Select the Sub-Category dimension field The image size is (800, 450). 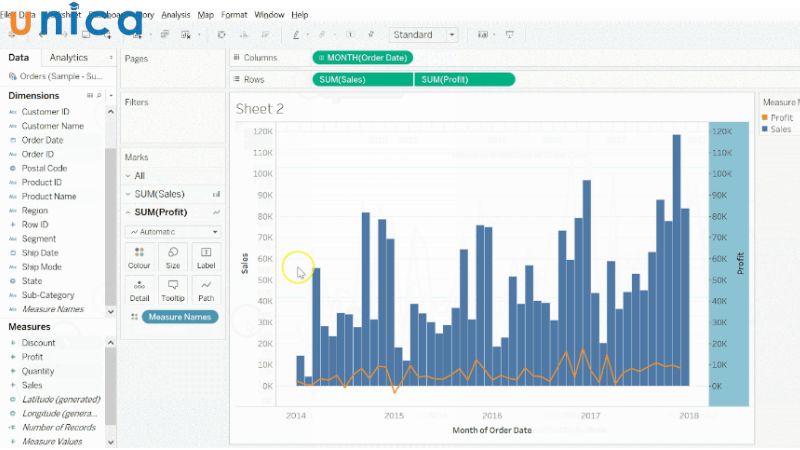pos(48,295)
